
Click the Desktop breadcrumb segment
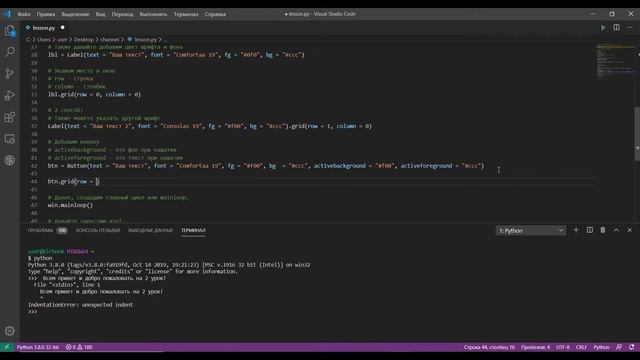coord(84,40)
